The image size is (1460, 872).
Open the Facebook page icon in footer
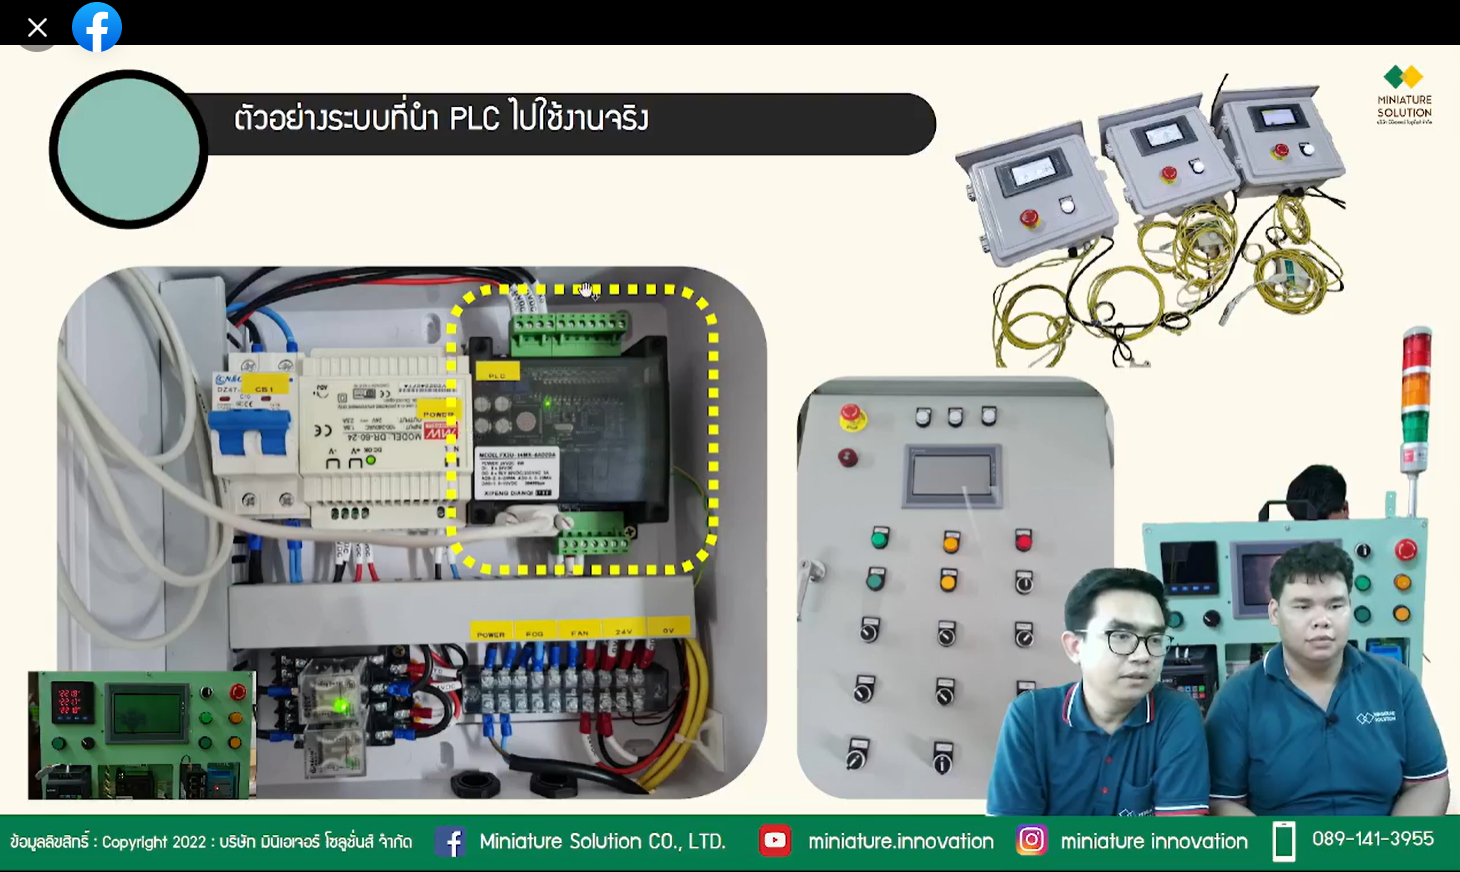tap(452, 841)
